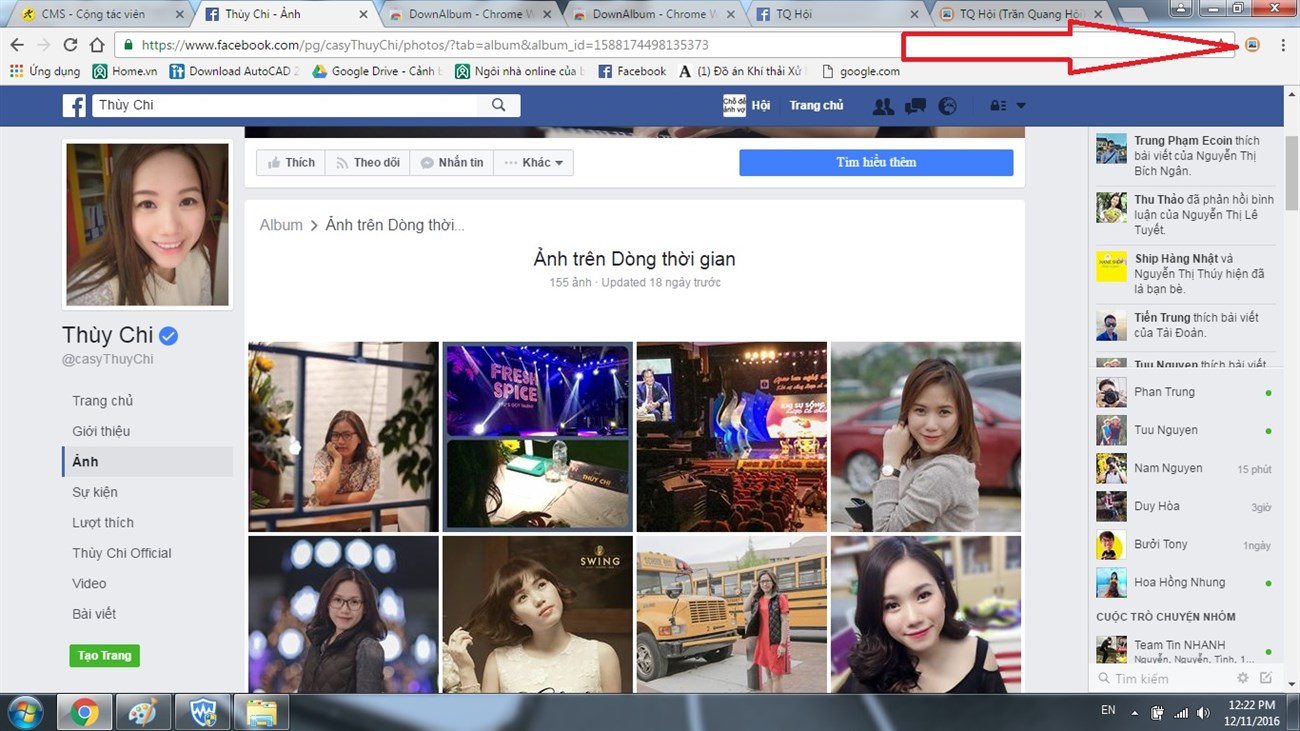The image size is (1300, 731).
Task: Click the search magnifier in the Facebook search bar
Action: coord(498,105)
